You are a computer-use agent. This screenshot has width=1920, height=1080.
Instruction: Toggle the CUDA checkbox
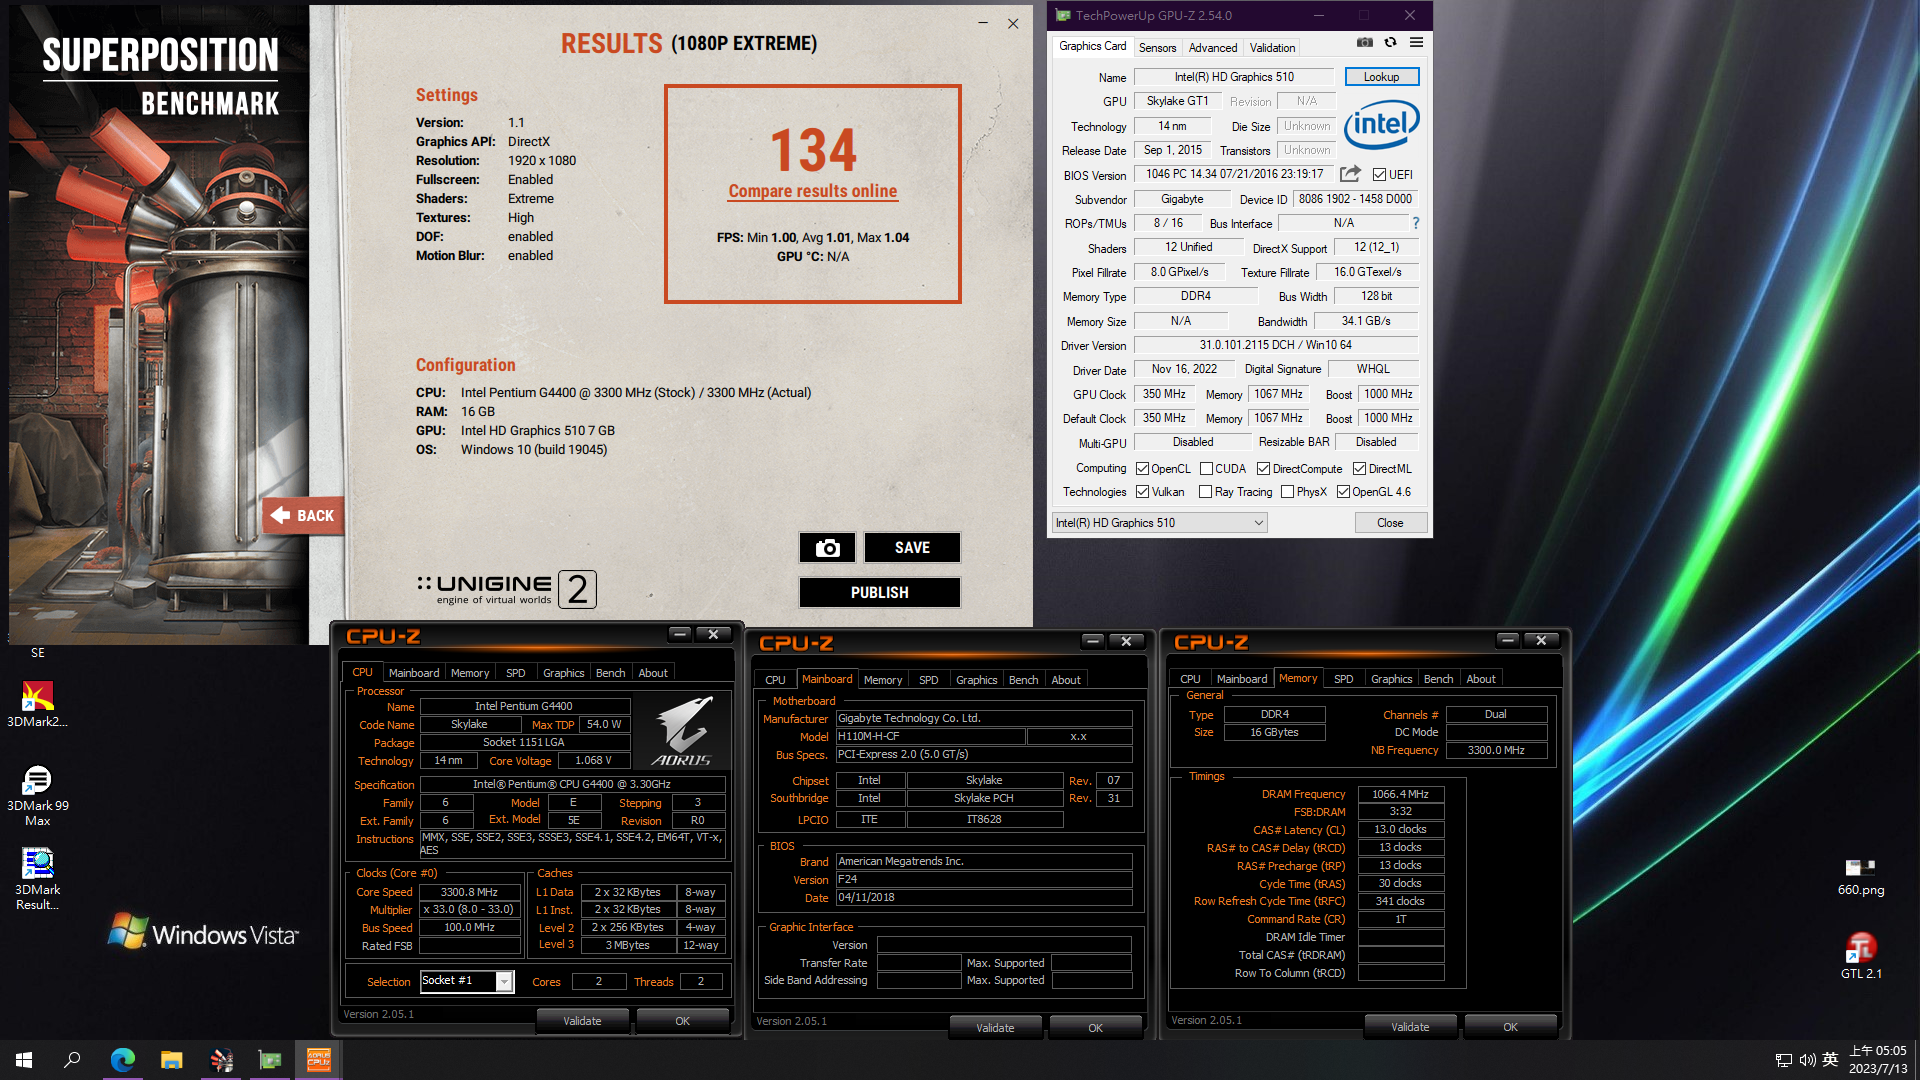click(1206, 468)
